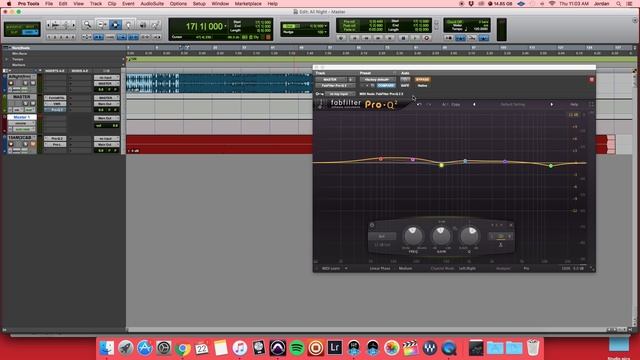Image resolution: width=640 pixels, height=360 pixels.
Task: Open the FabFilter Pro-Q 2 insert selector
Action: click(335, 85)
